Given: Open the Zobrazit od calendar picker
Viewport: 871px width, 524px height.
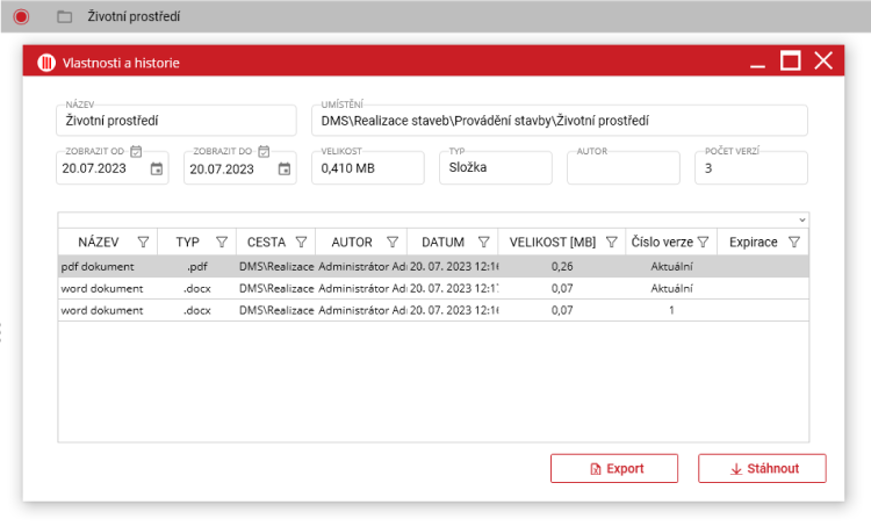Looking at the screenshot, I should pos(156,169).
